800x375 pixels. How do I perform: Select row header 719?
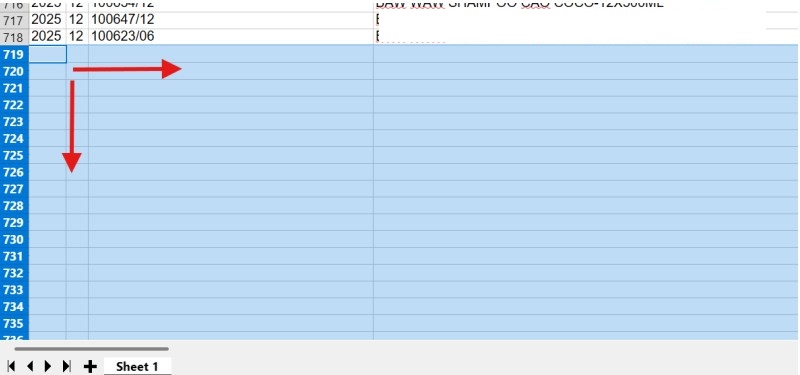pos(14,54)
